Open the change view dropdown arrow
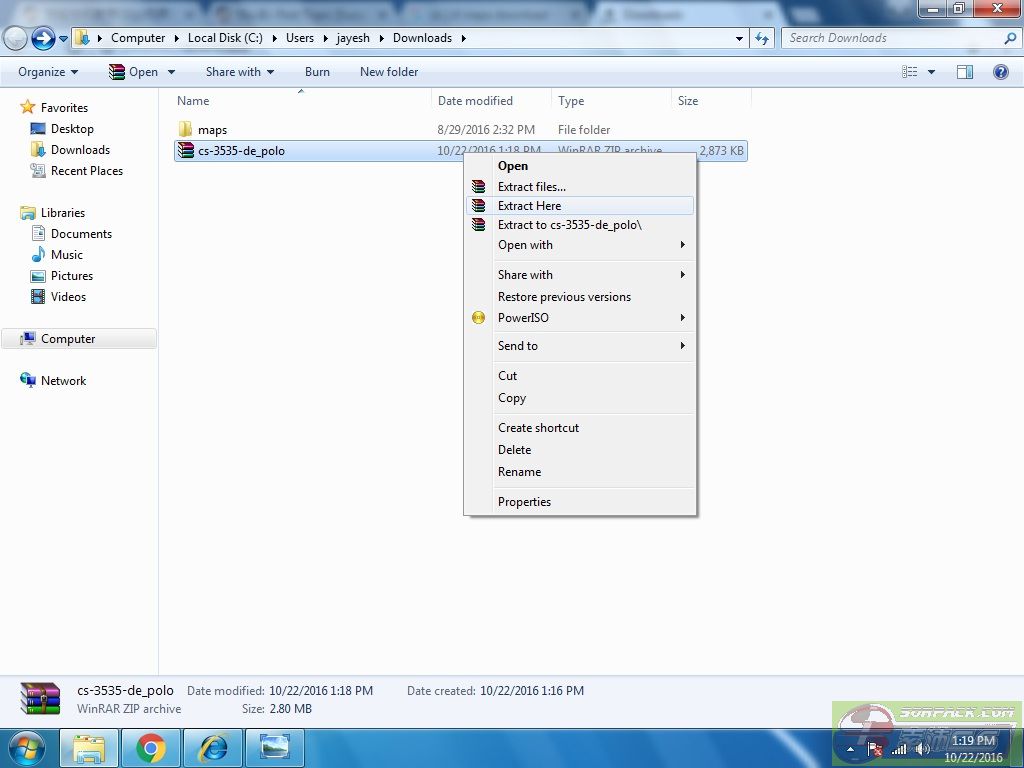The height and width of the screenshot is (768, 1024). 932,72
